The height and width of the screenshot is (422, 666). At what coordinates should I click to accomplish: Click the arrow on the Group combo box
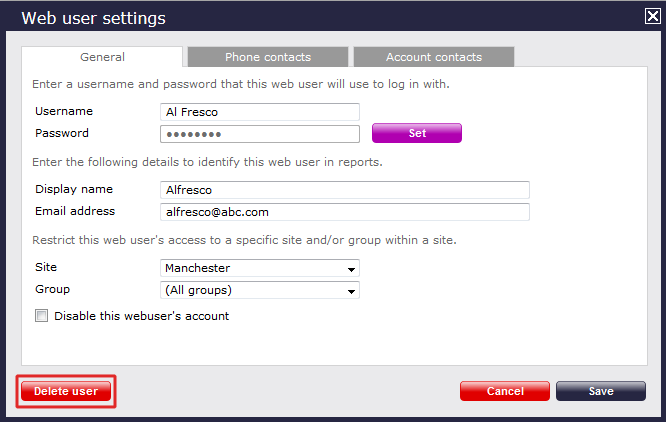tap(352, 291)
